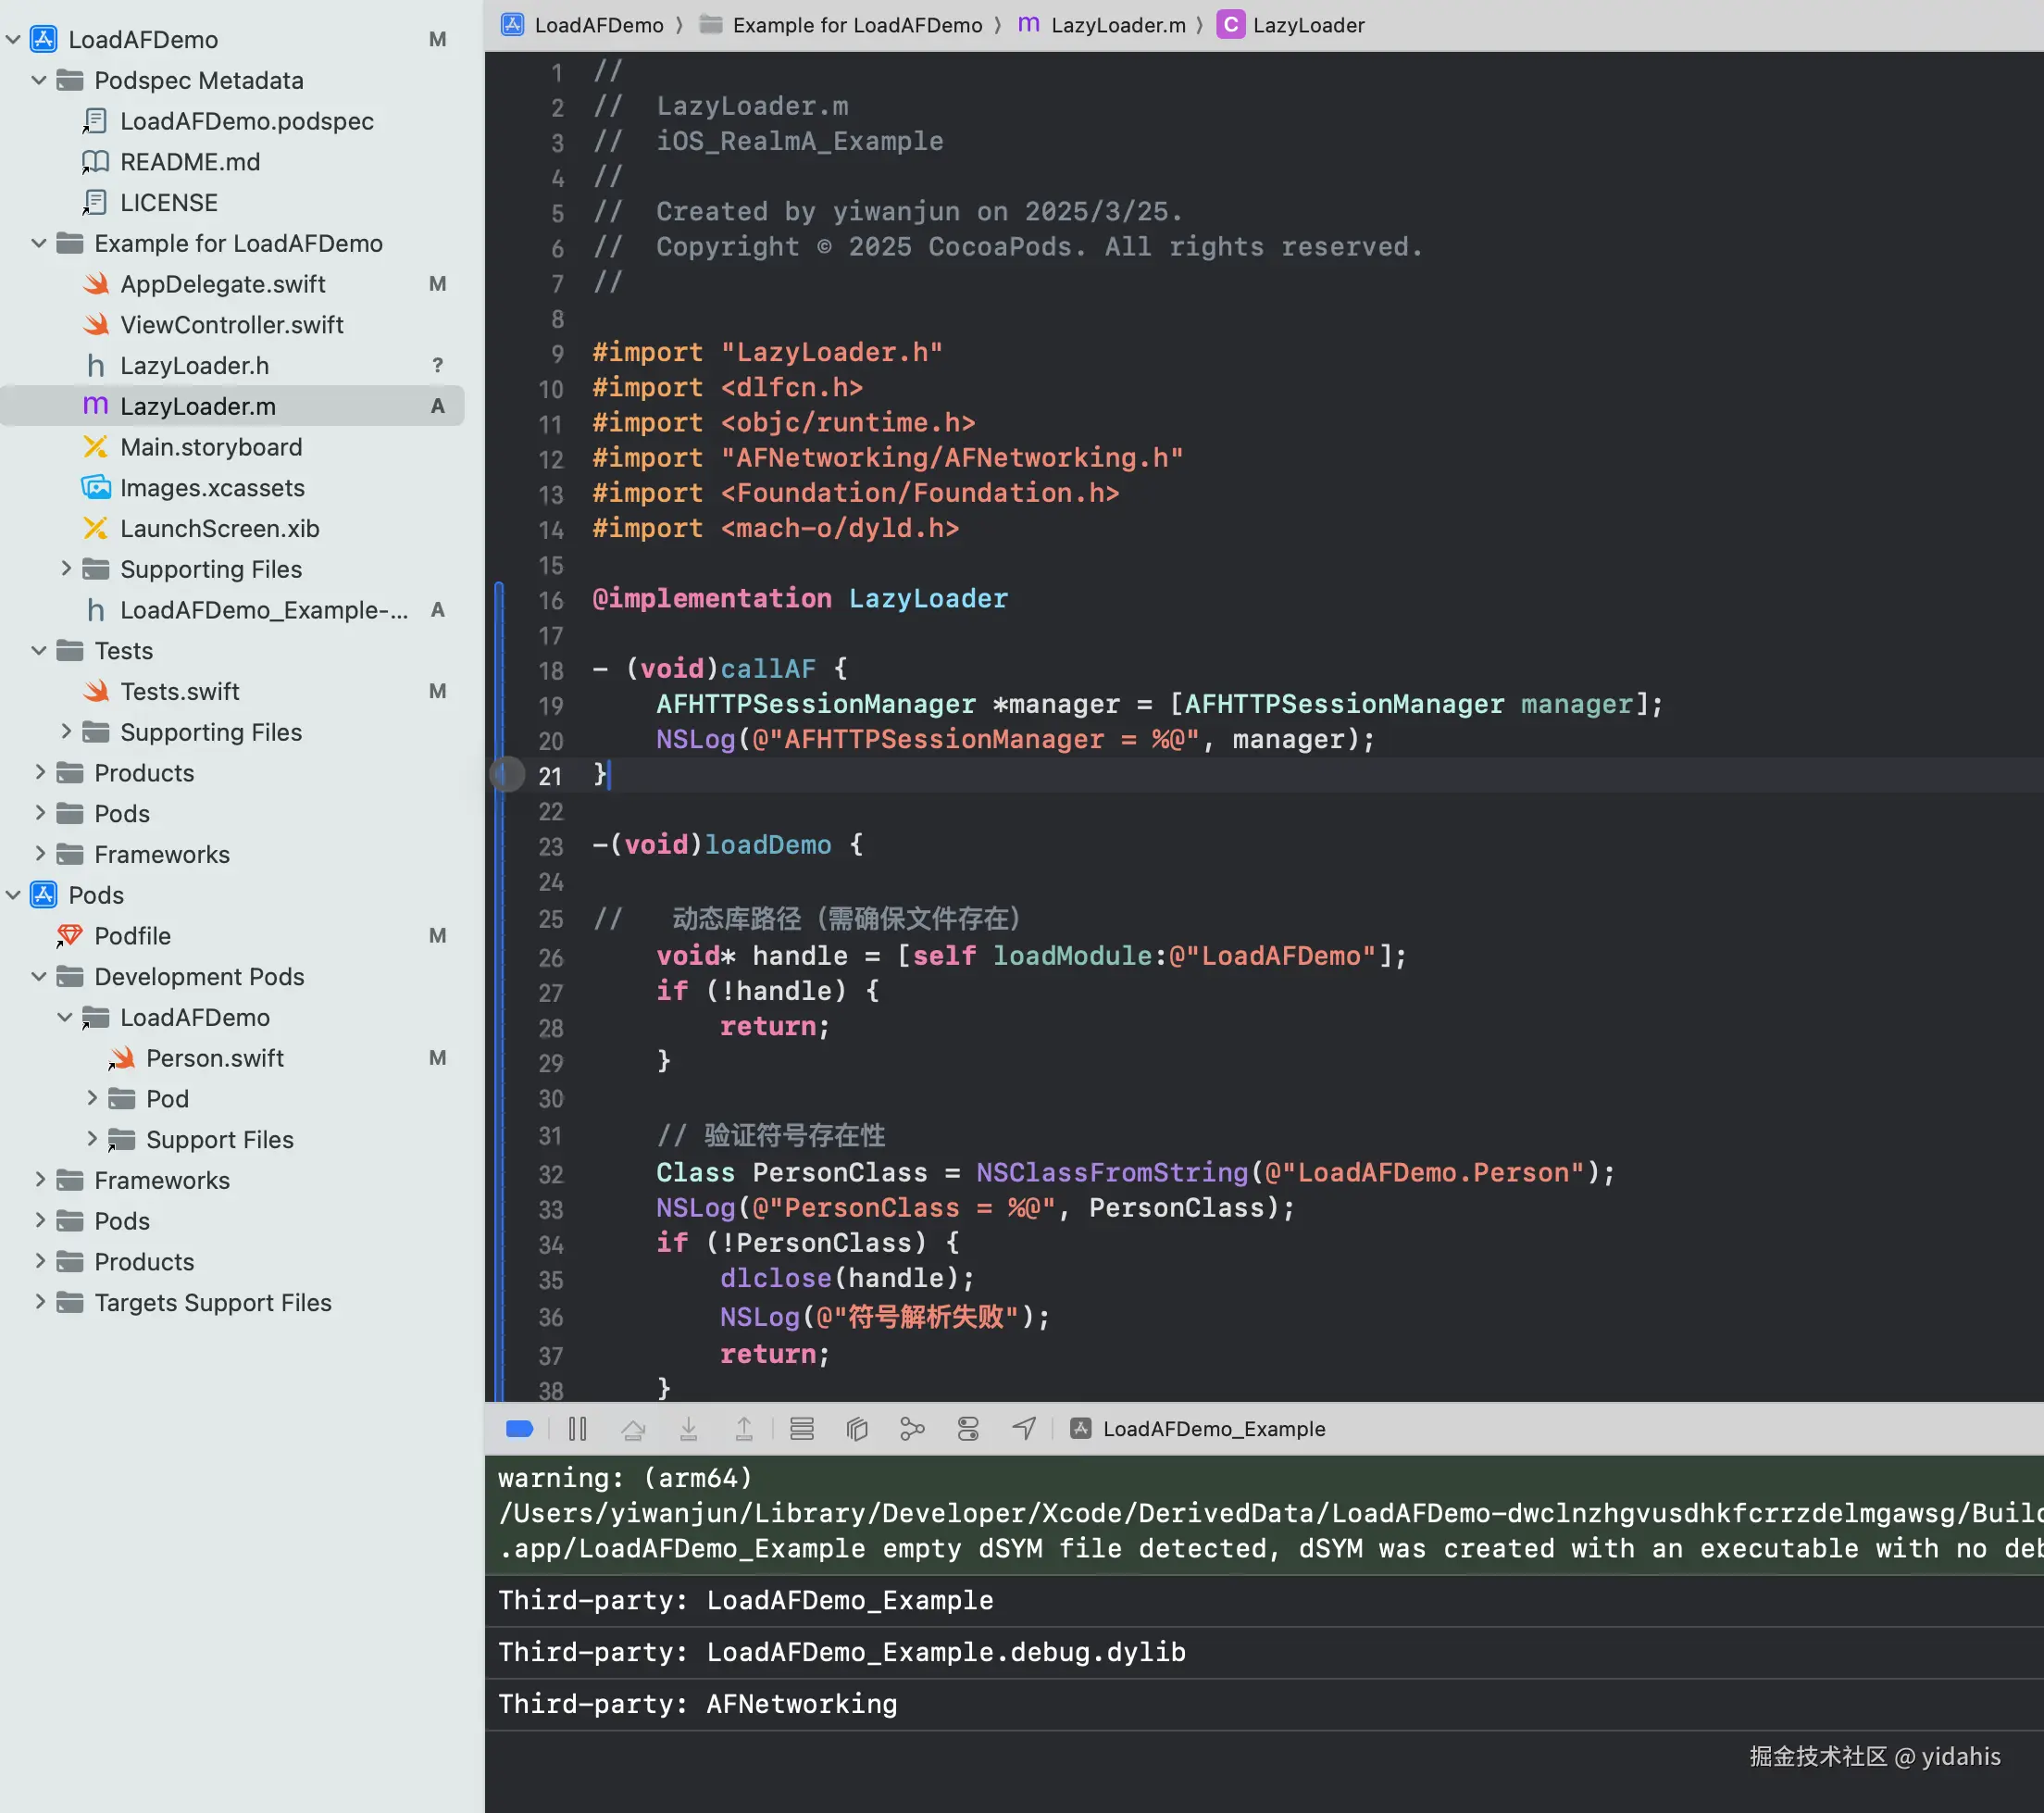Screen dimensions: 2044x1813
Task: Click the Step Out debug button
Action: click(x=744, y=1429)
